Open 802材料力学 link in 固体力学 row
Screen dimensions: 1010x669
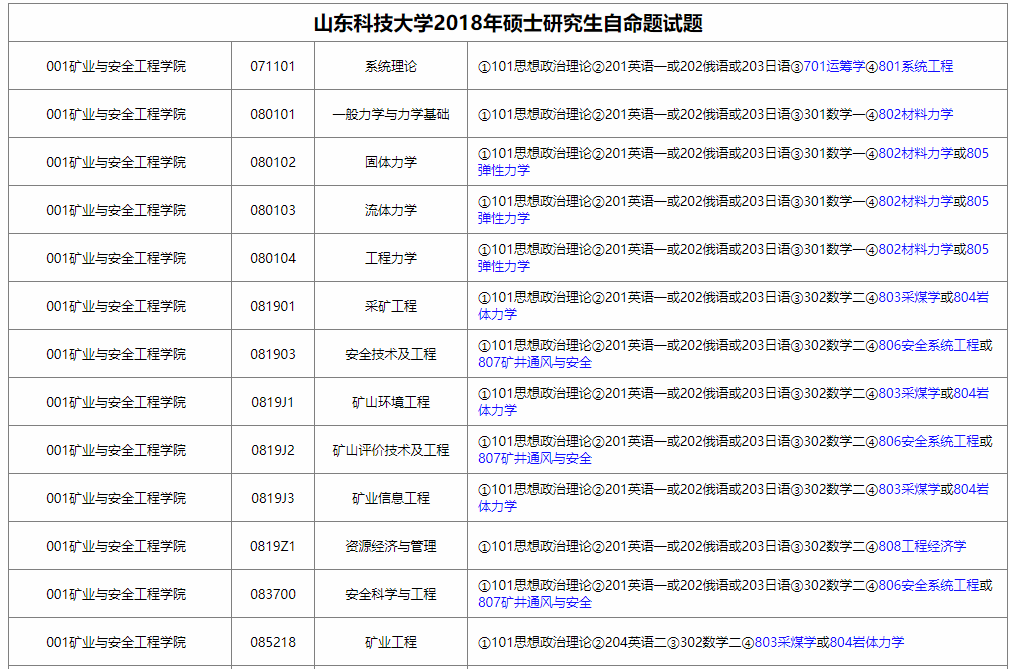915,153
